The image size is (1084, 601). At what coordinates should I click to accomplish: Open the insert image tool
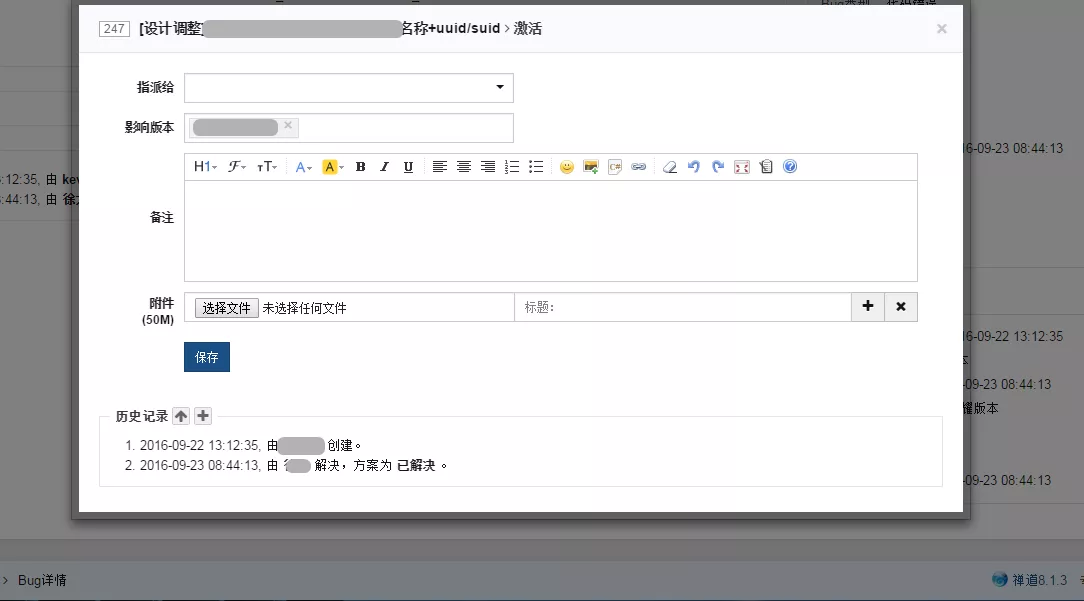[590, 167]
